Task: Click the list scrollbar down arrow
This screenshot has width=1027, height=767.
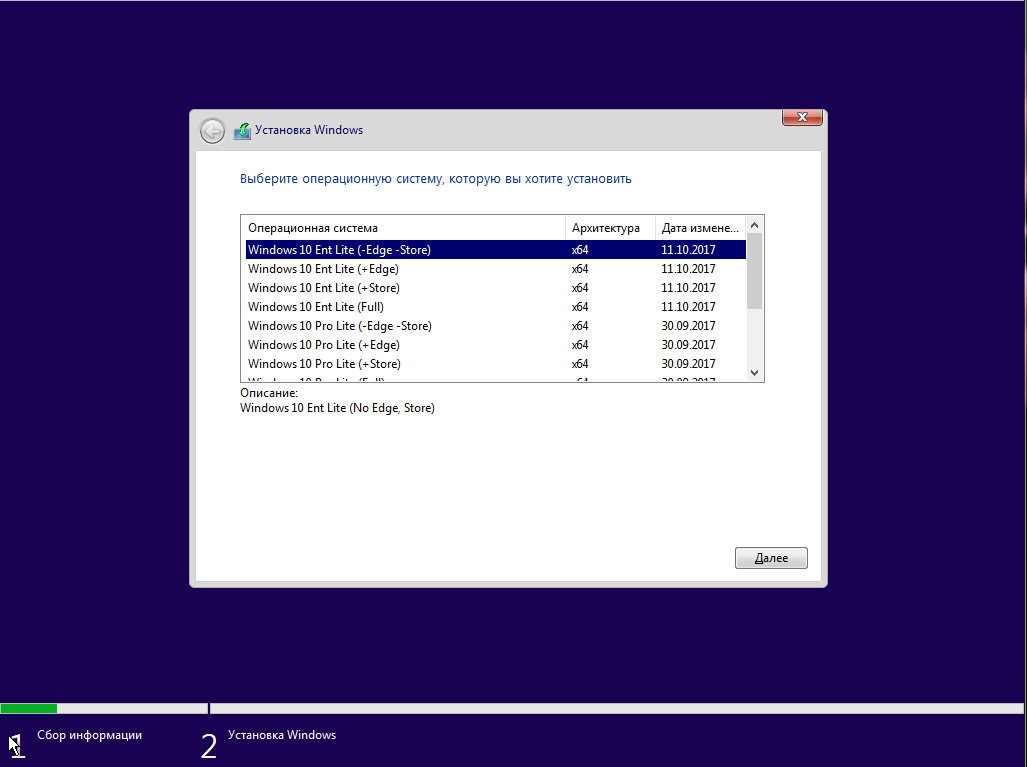Action: pyautogui.click(x=755, y=373)
